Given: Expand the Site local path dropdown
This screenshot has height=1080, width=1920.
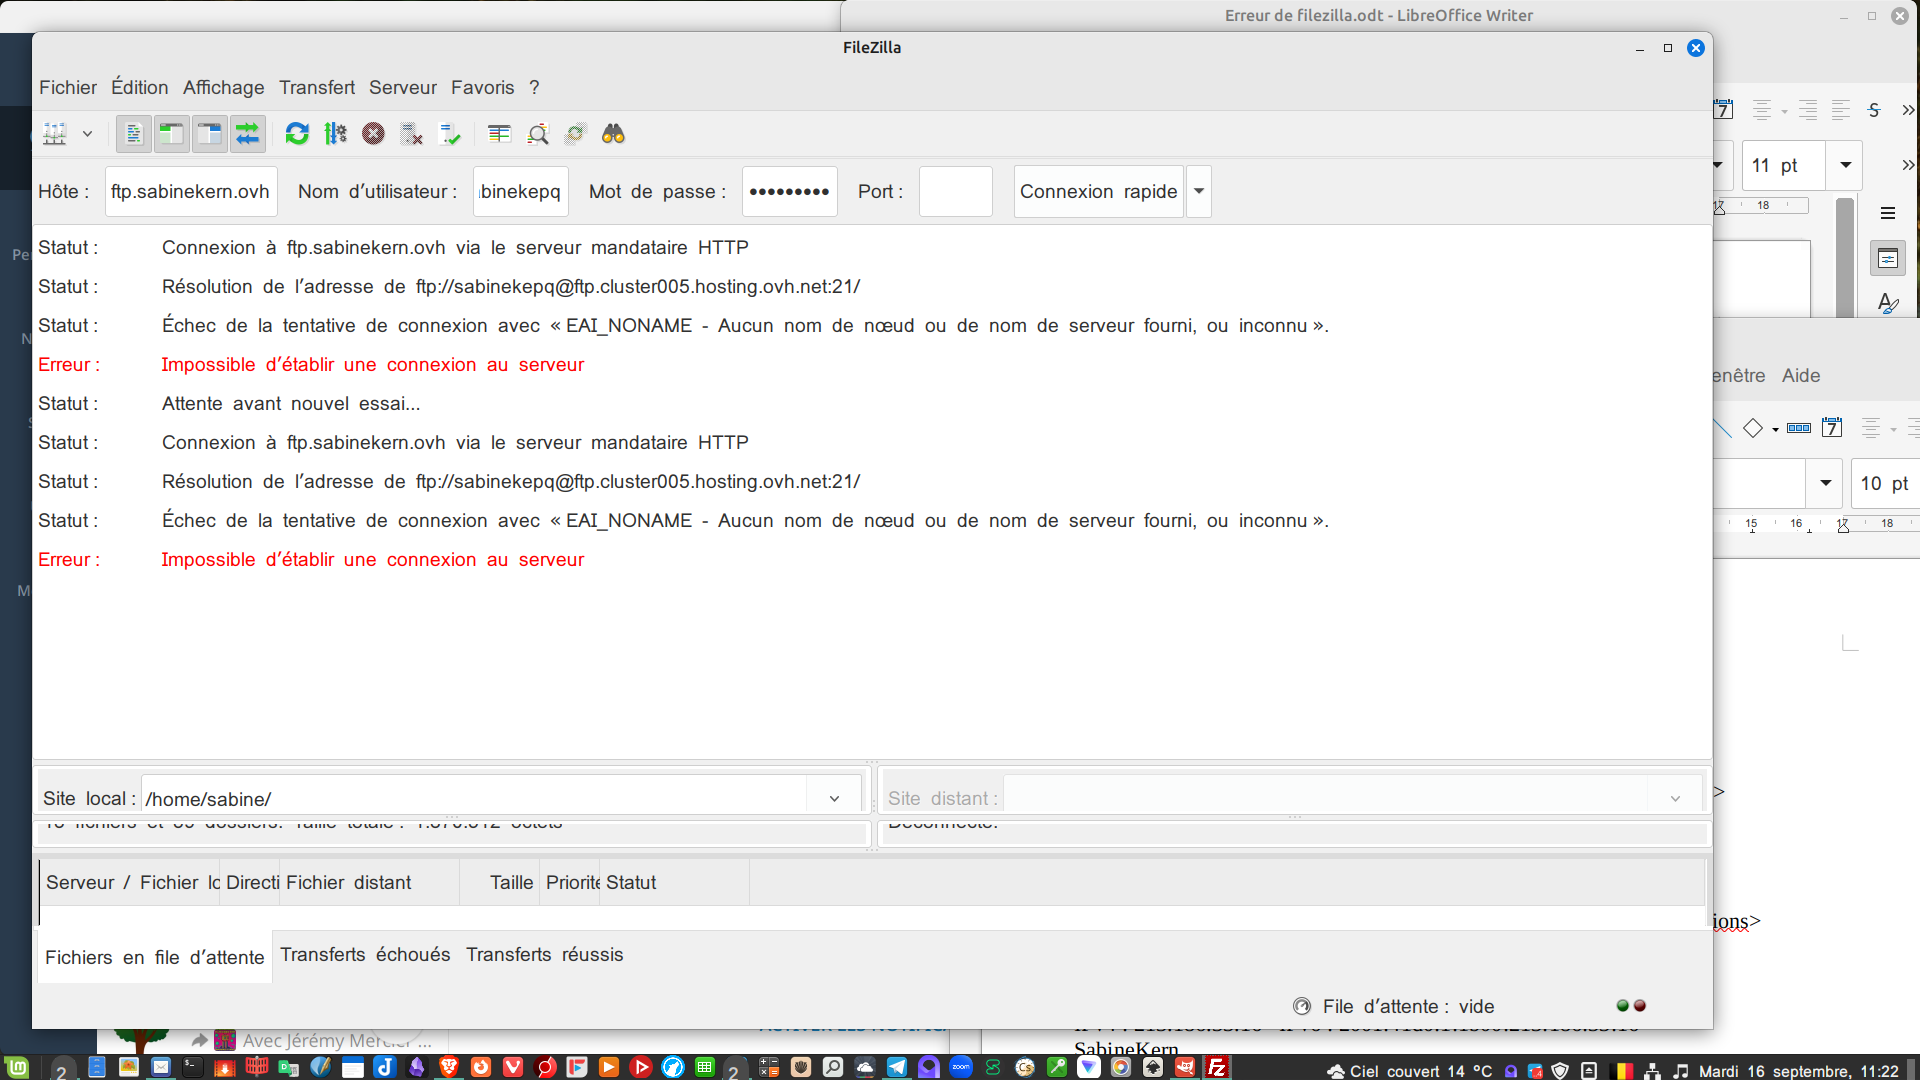Looking at the screenshot, I should pos(834,799).
